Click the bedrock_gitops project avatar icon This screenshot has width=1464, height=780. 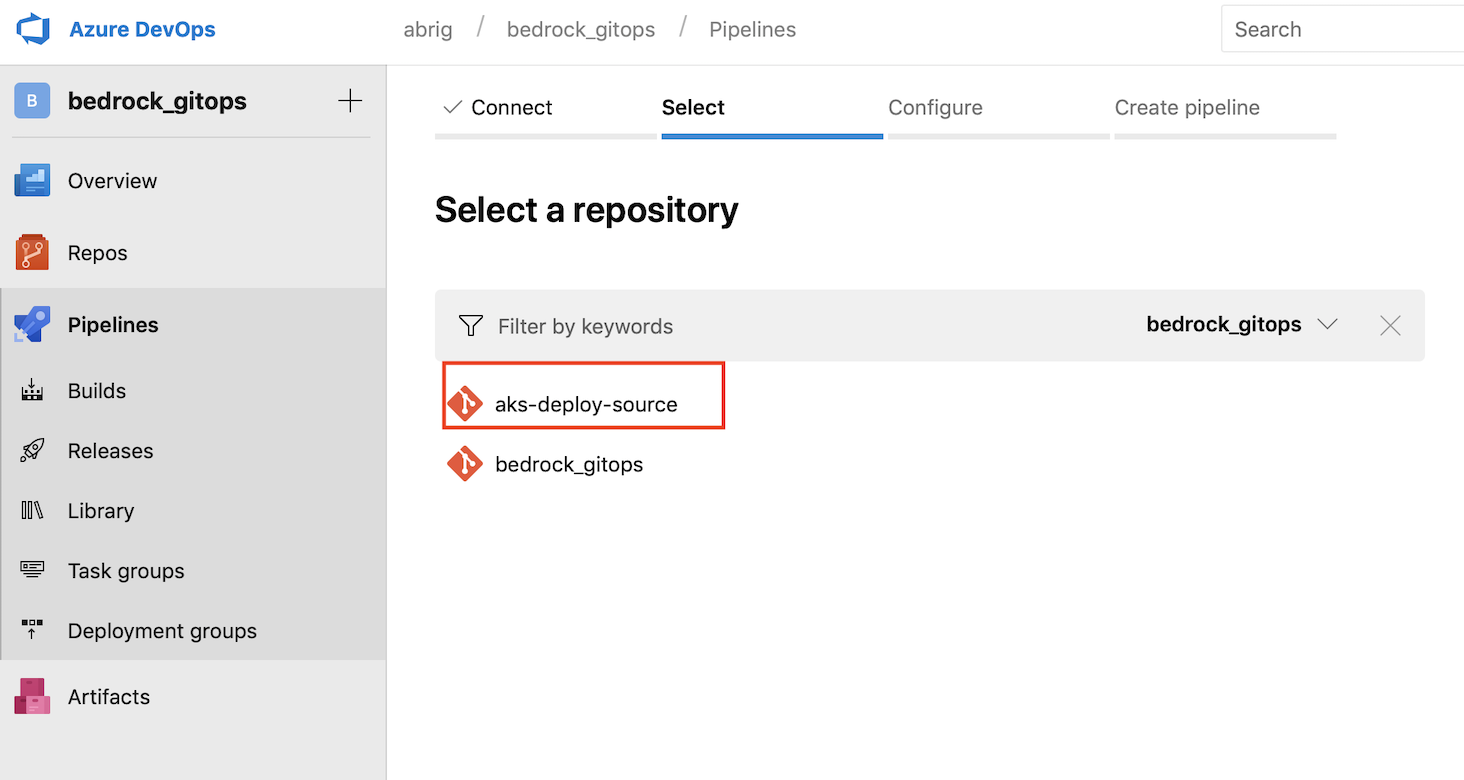tap(32, 101)
